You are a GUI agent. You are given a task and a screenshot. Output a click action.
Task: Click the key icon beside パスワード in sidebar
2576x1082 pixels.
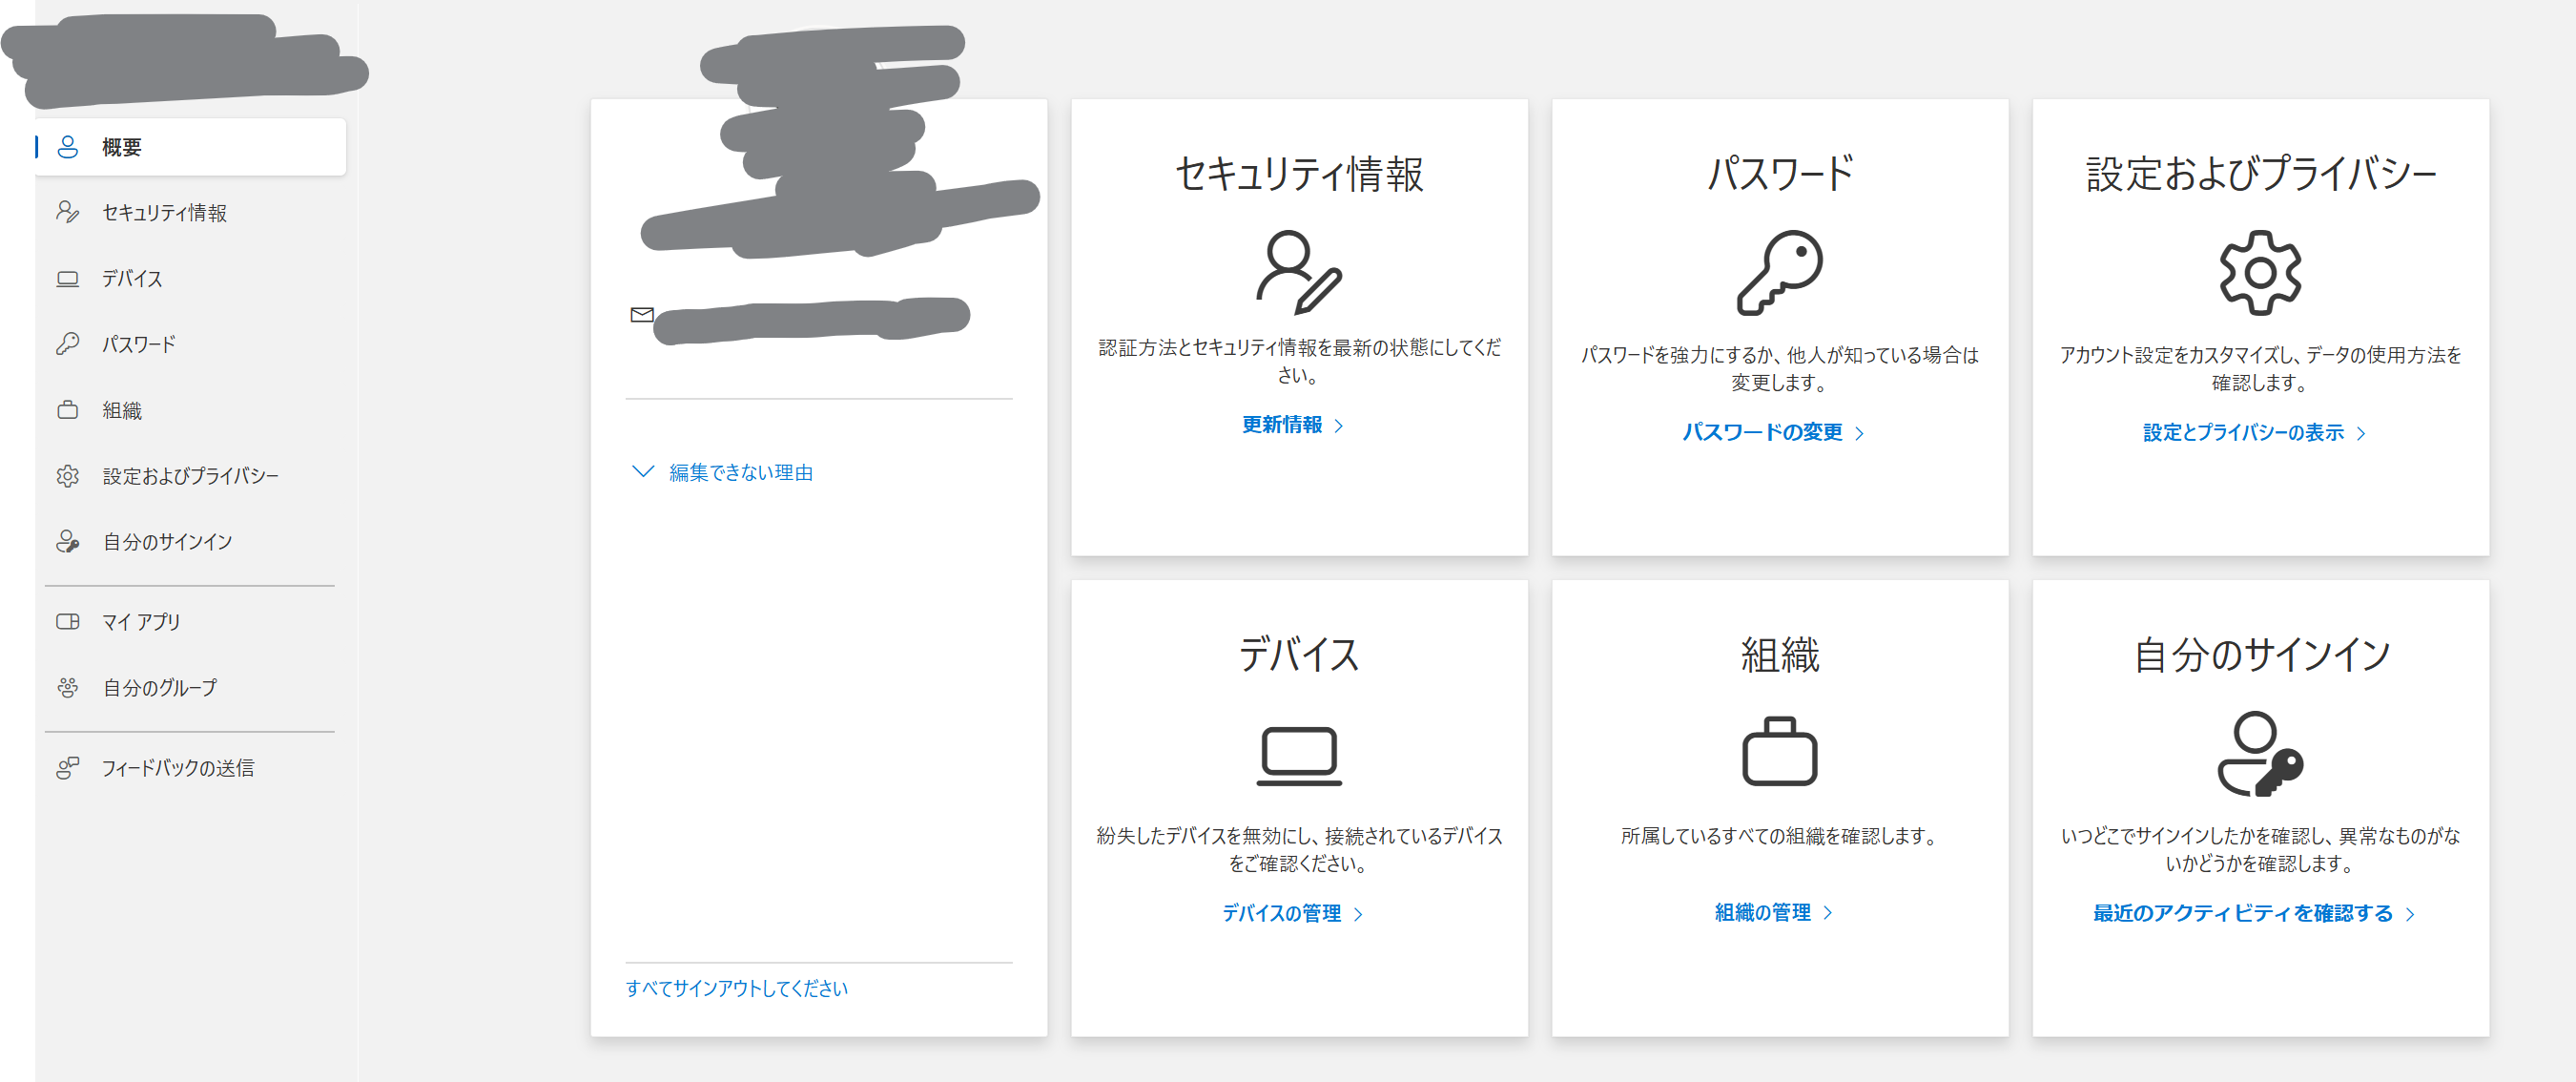(x=67, y=344)
